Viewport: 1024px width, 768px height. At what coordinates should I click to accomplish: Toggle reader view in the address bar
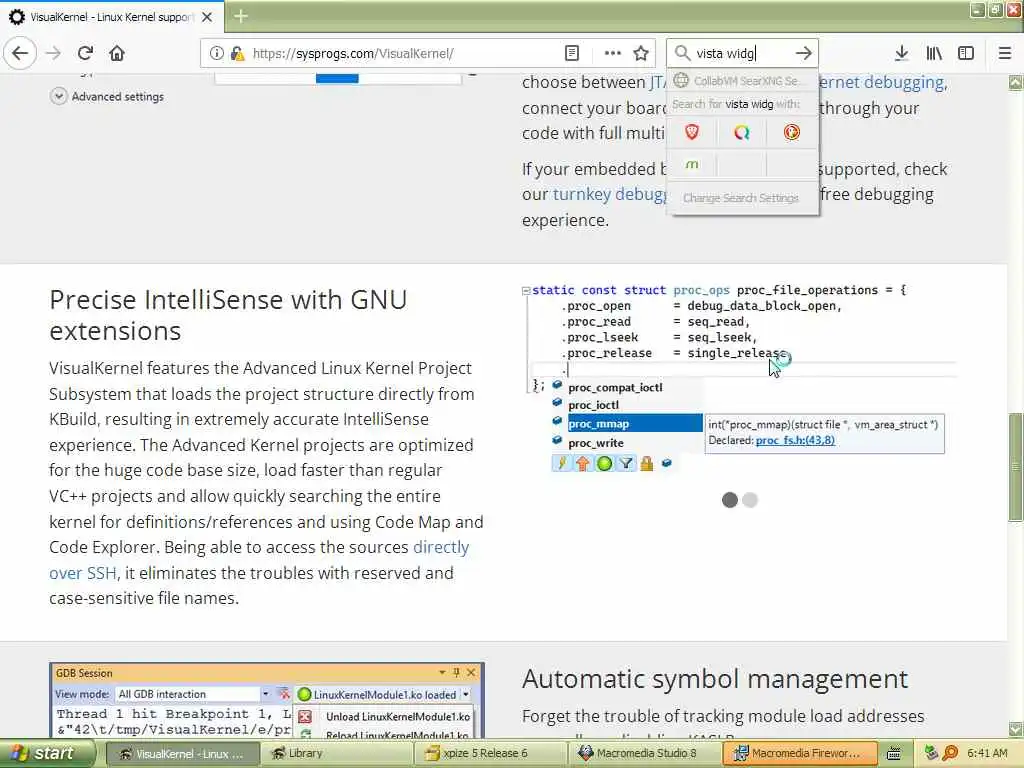[571, 53]
